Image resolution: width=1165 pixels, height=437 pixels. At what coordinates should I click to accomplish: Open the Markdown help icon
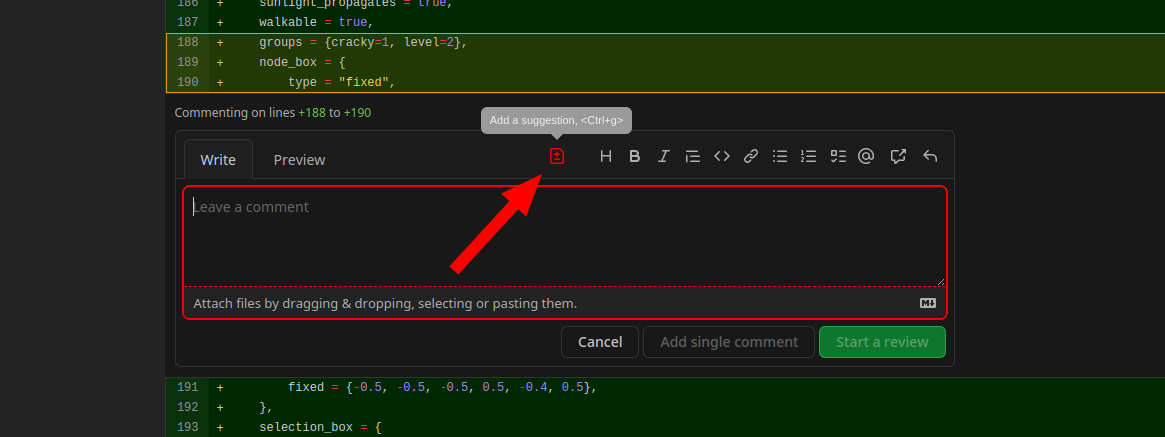(x=928, y=303)
